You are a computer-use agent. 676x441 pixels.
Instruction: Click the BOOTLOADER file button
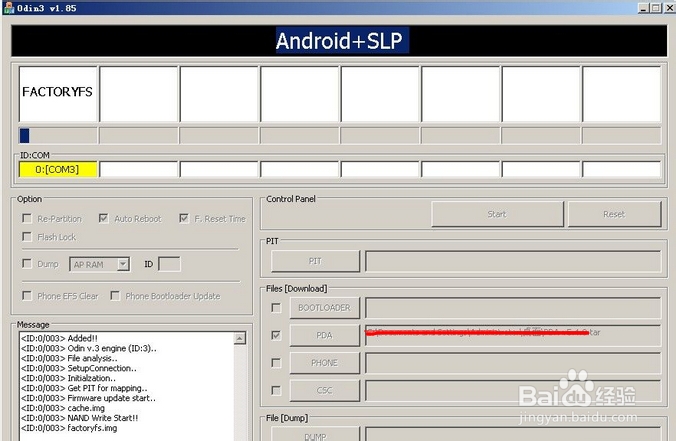(x=324, y=308)
